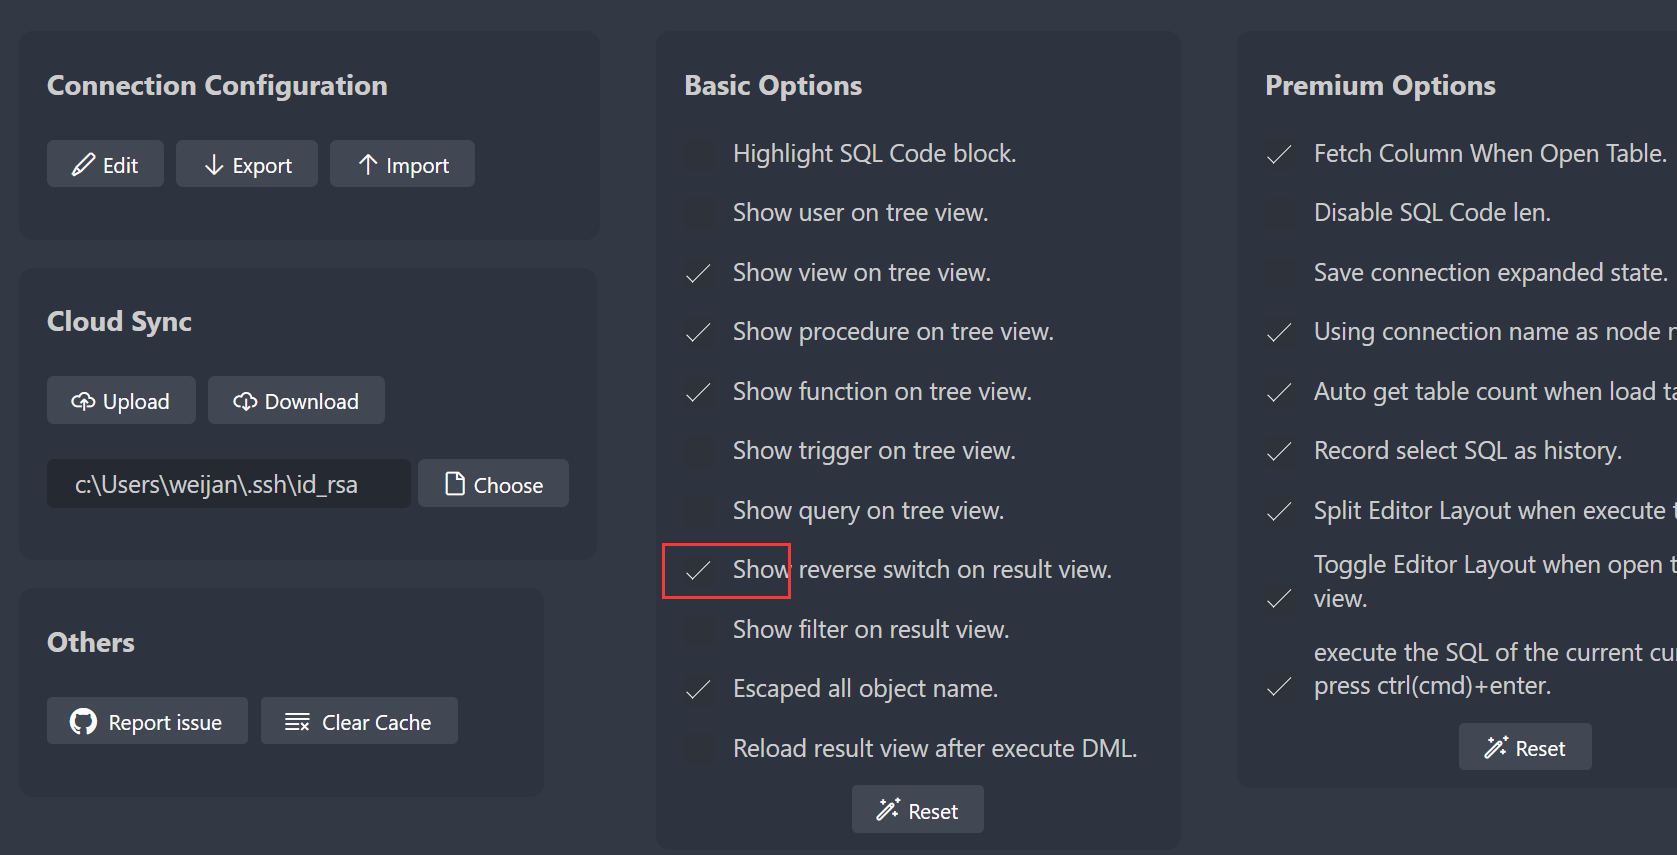Click the pencil icon on the Edit button
Screen dimensions: 1677x855
84,163
